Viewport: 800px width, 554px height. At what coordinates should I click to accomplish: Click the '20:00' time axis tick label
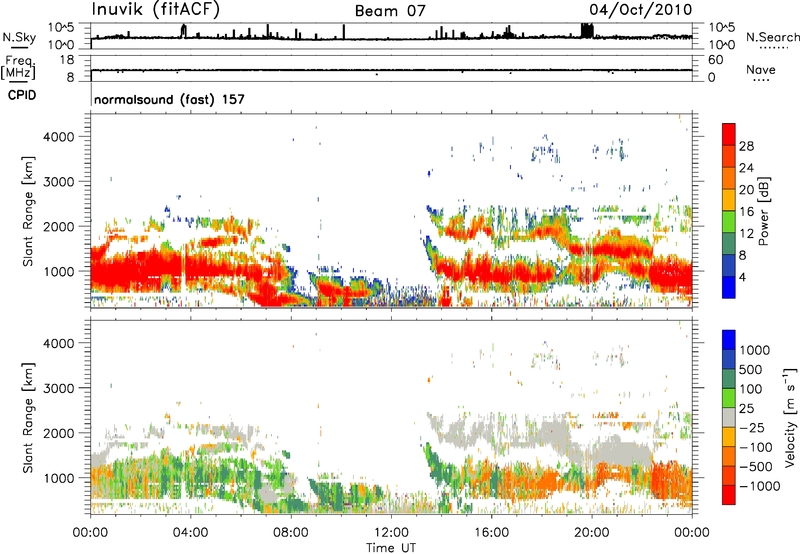click(x=592, y=533)
